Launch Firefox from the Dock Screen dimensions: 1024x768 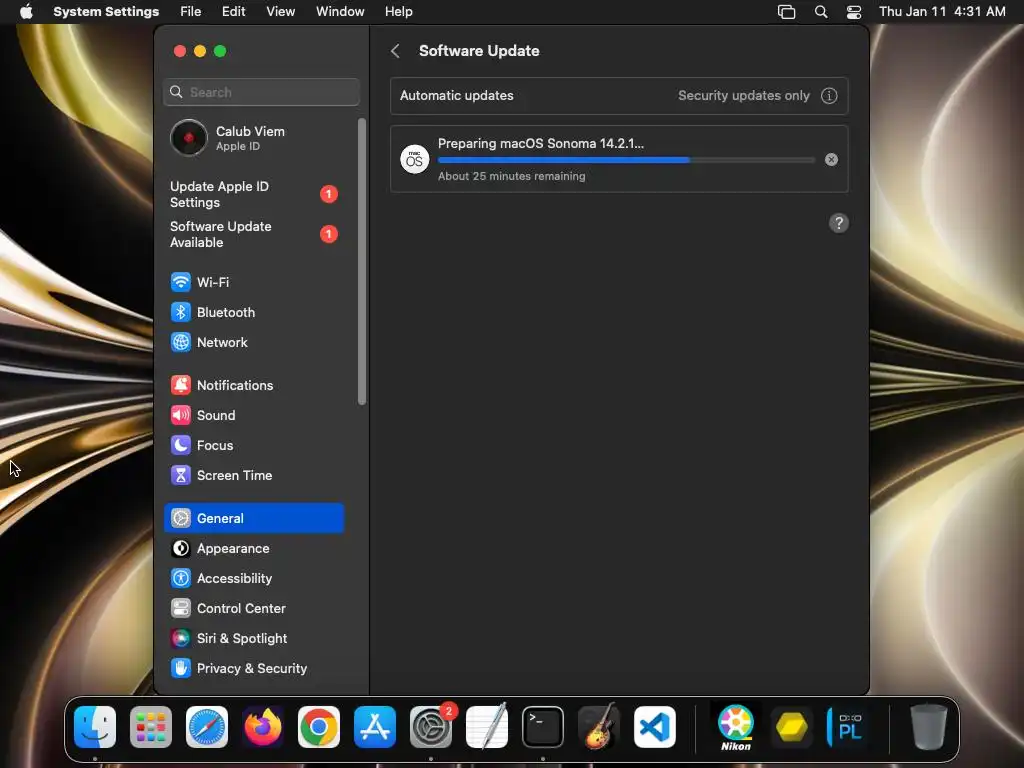pyautogui.click(x=263, y=727)
